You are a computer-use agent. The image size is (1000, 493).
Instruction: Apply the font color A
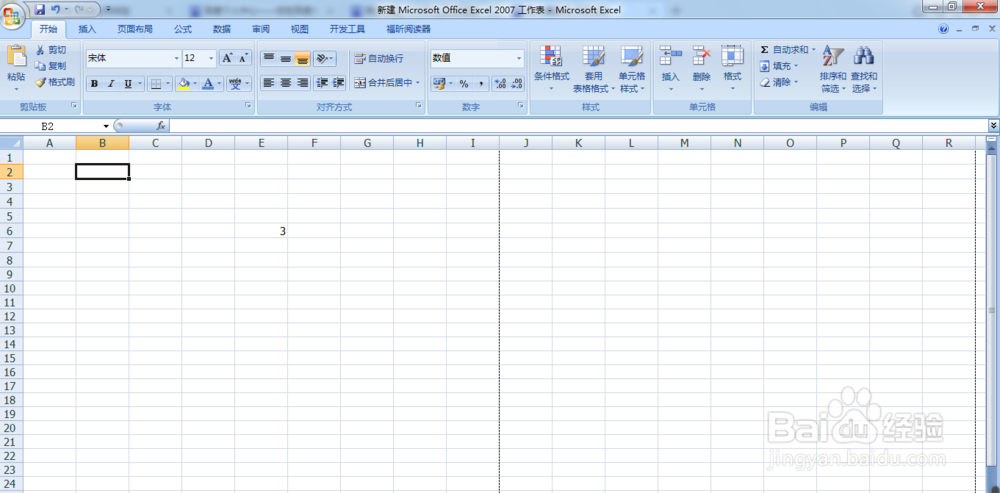coord(208,84)
